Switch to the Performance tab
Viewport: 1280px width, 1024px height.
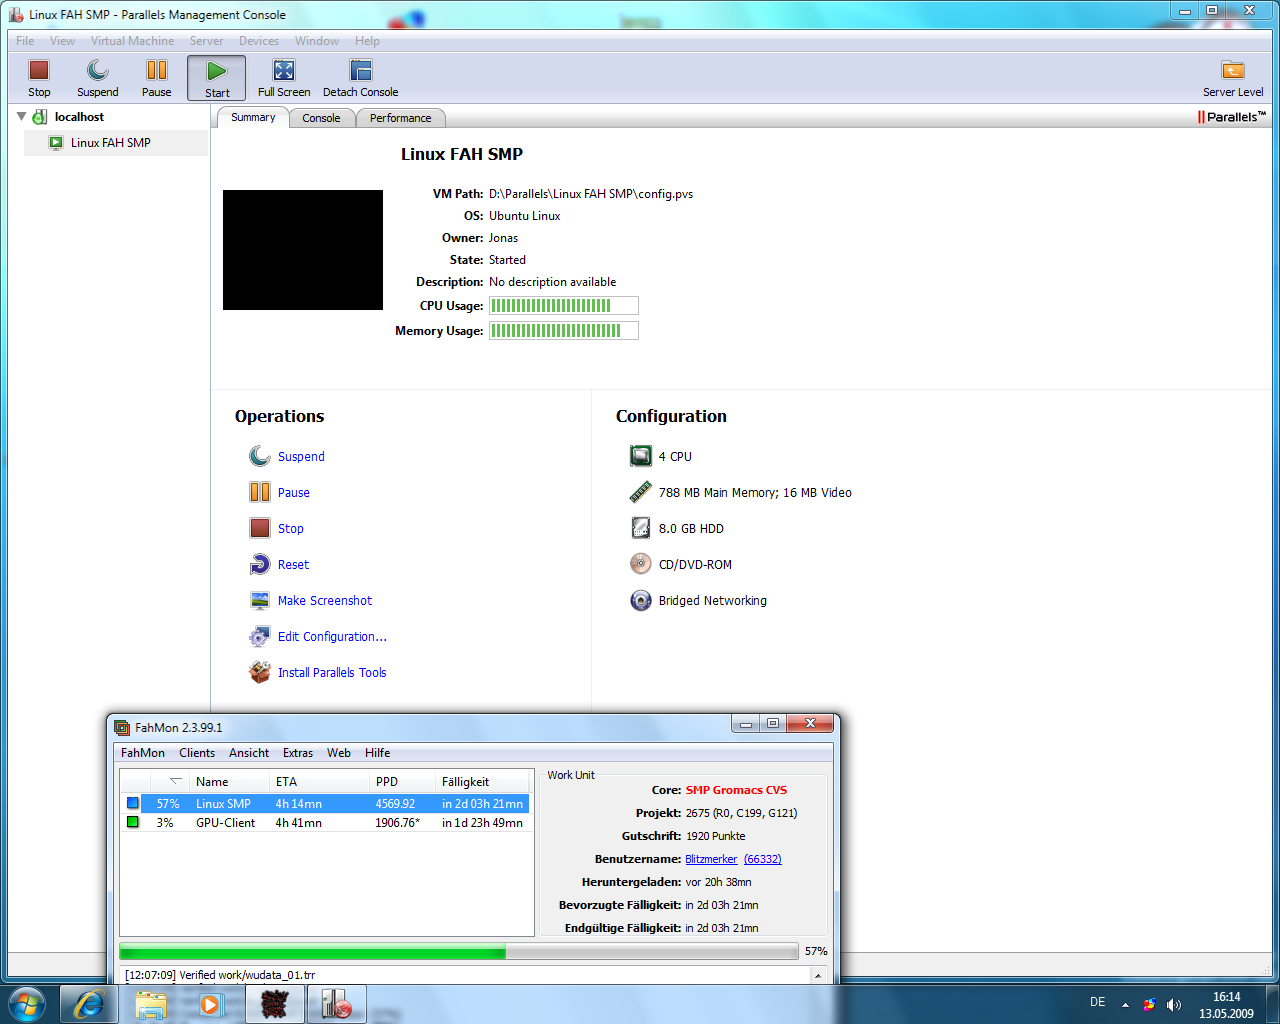400,118
